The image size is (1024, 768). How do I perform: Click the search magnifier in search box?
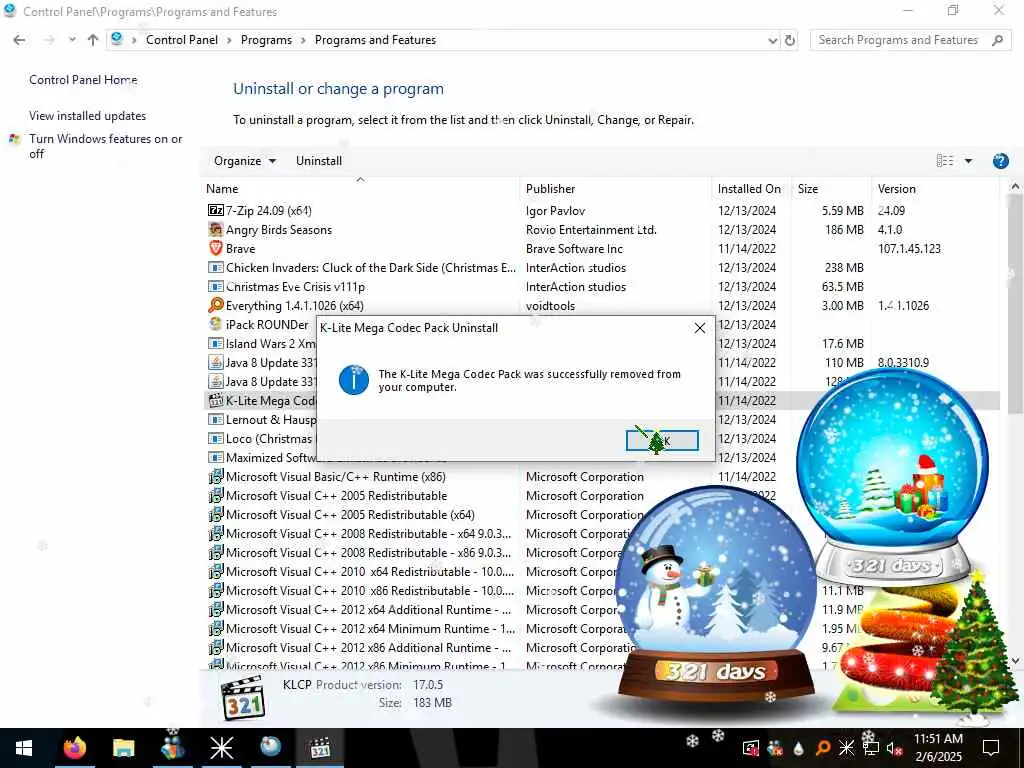pyautogui.click(x=997, y=40)
